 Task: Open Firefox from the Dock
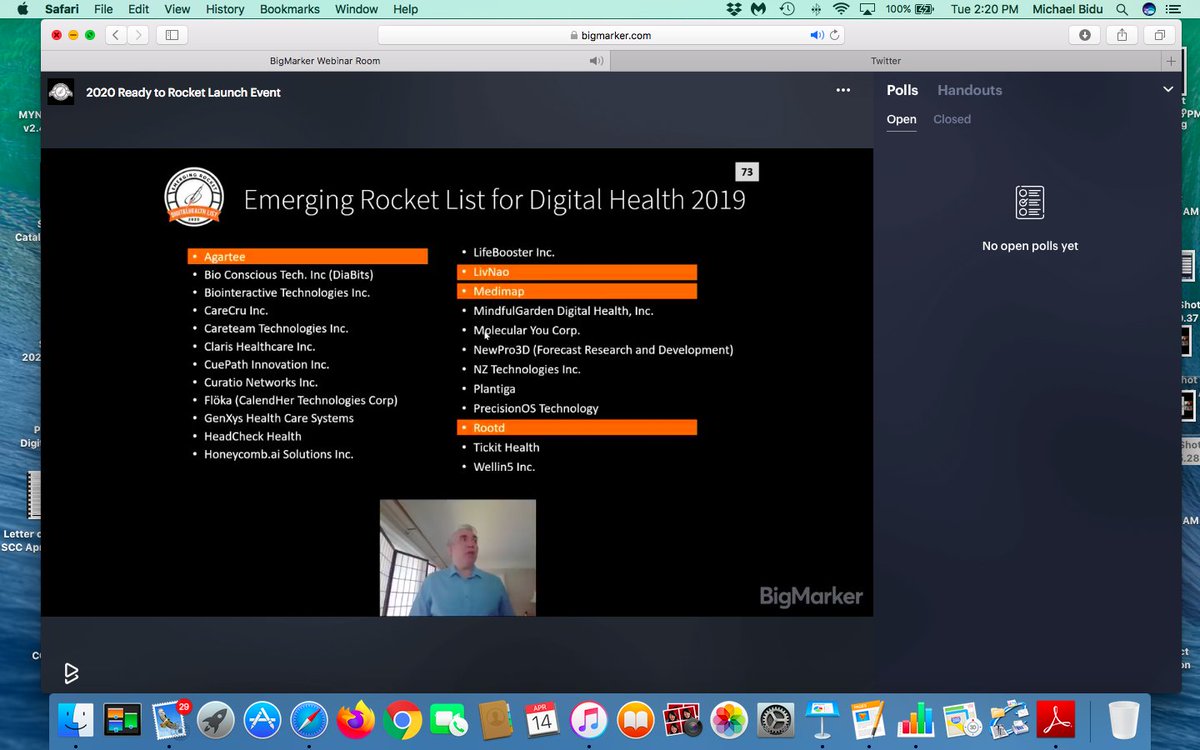click(x=356, y=720)
